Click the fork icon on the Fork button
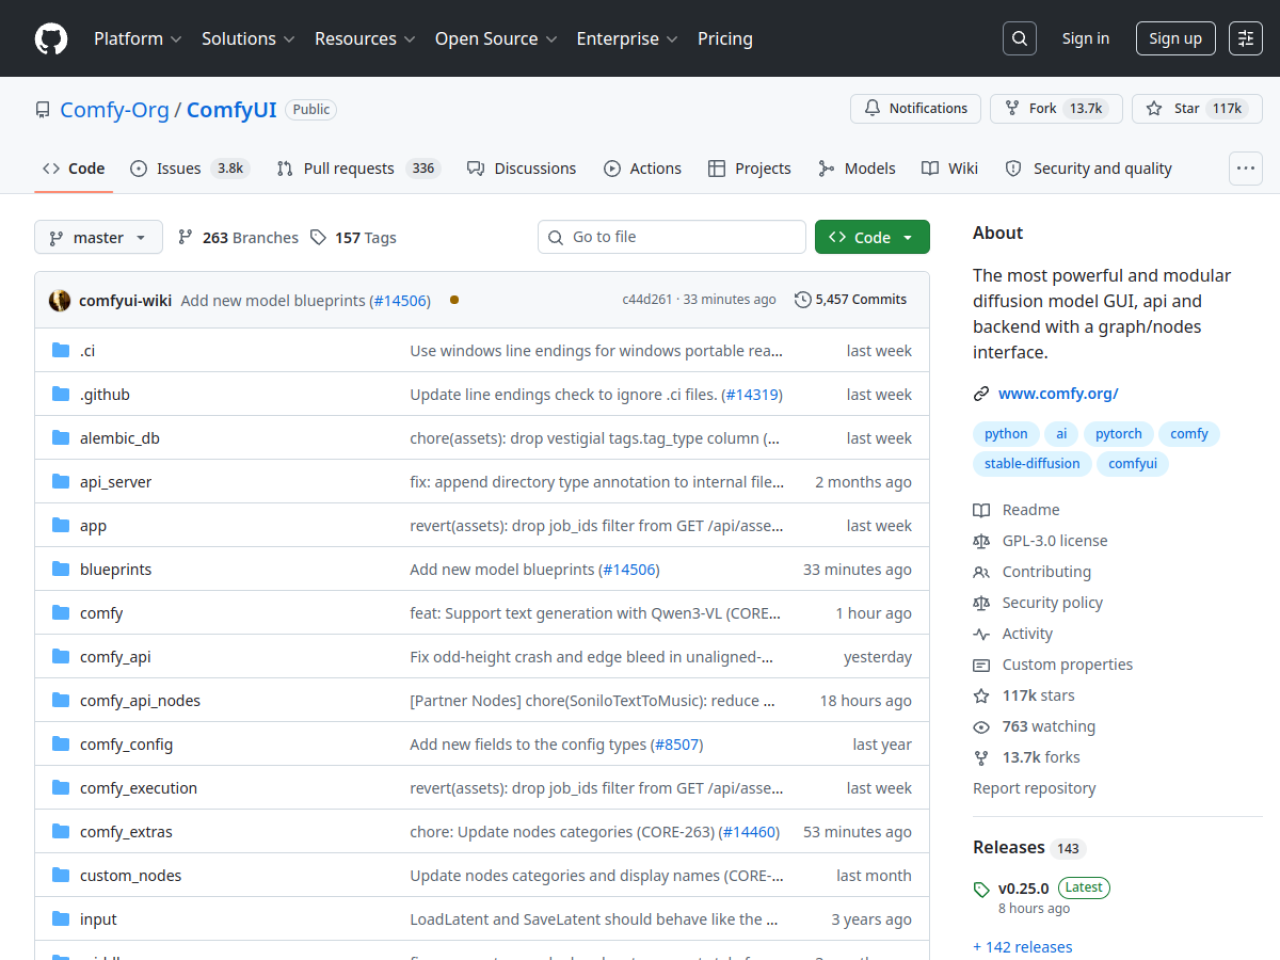The height and width of the screenshot is (960, 1280). (x=1012, y=108)
